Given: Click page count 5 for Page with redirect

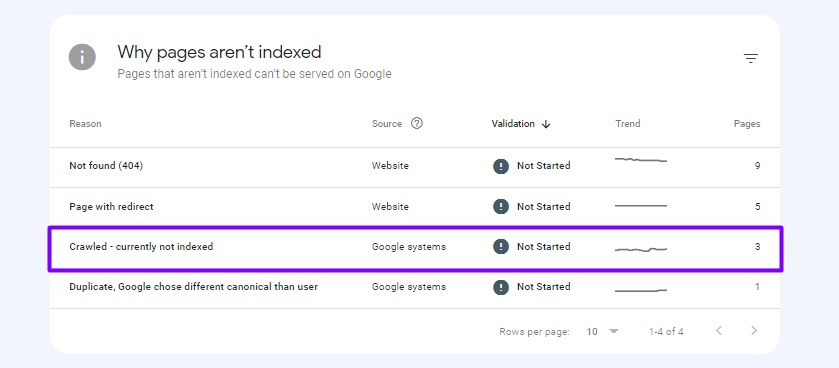Looking at the screenshot, I should 757,206.
